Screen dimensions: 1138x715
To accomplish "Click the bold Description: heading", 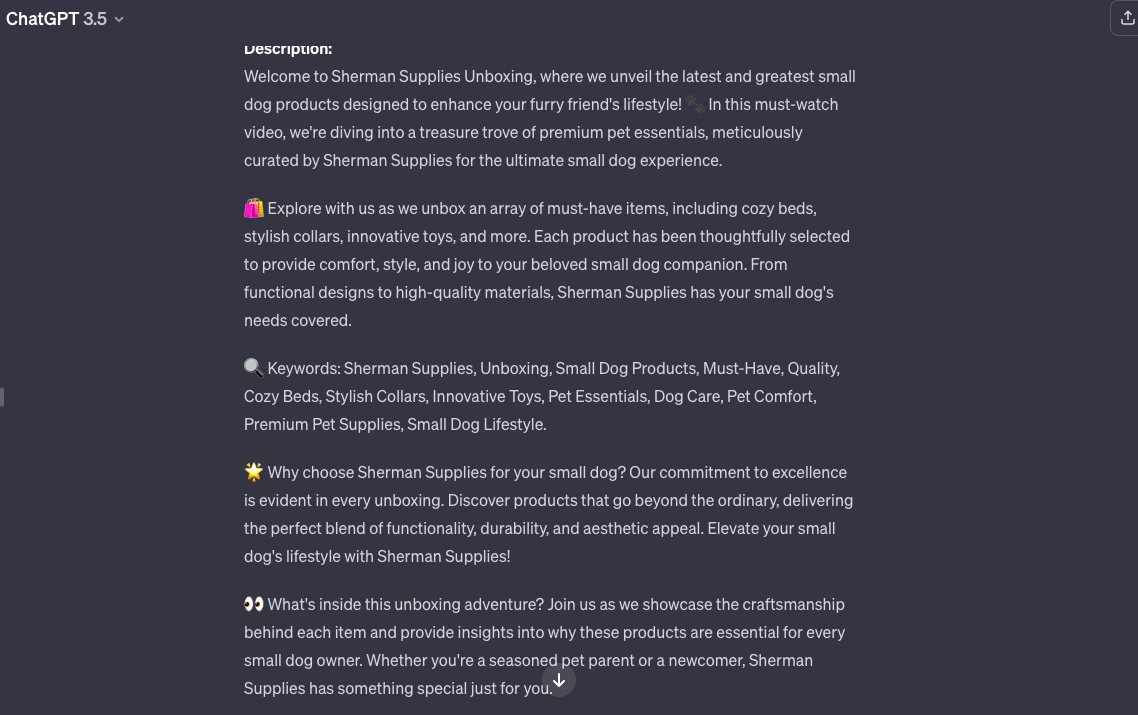I will 288,49.
